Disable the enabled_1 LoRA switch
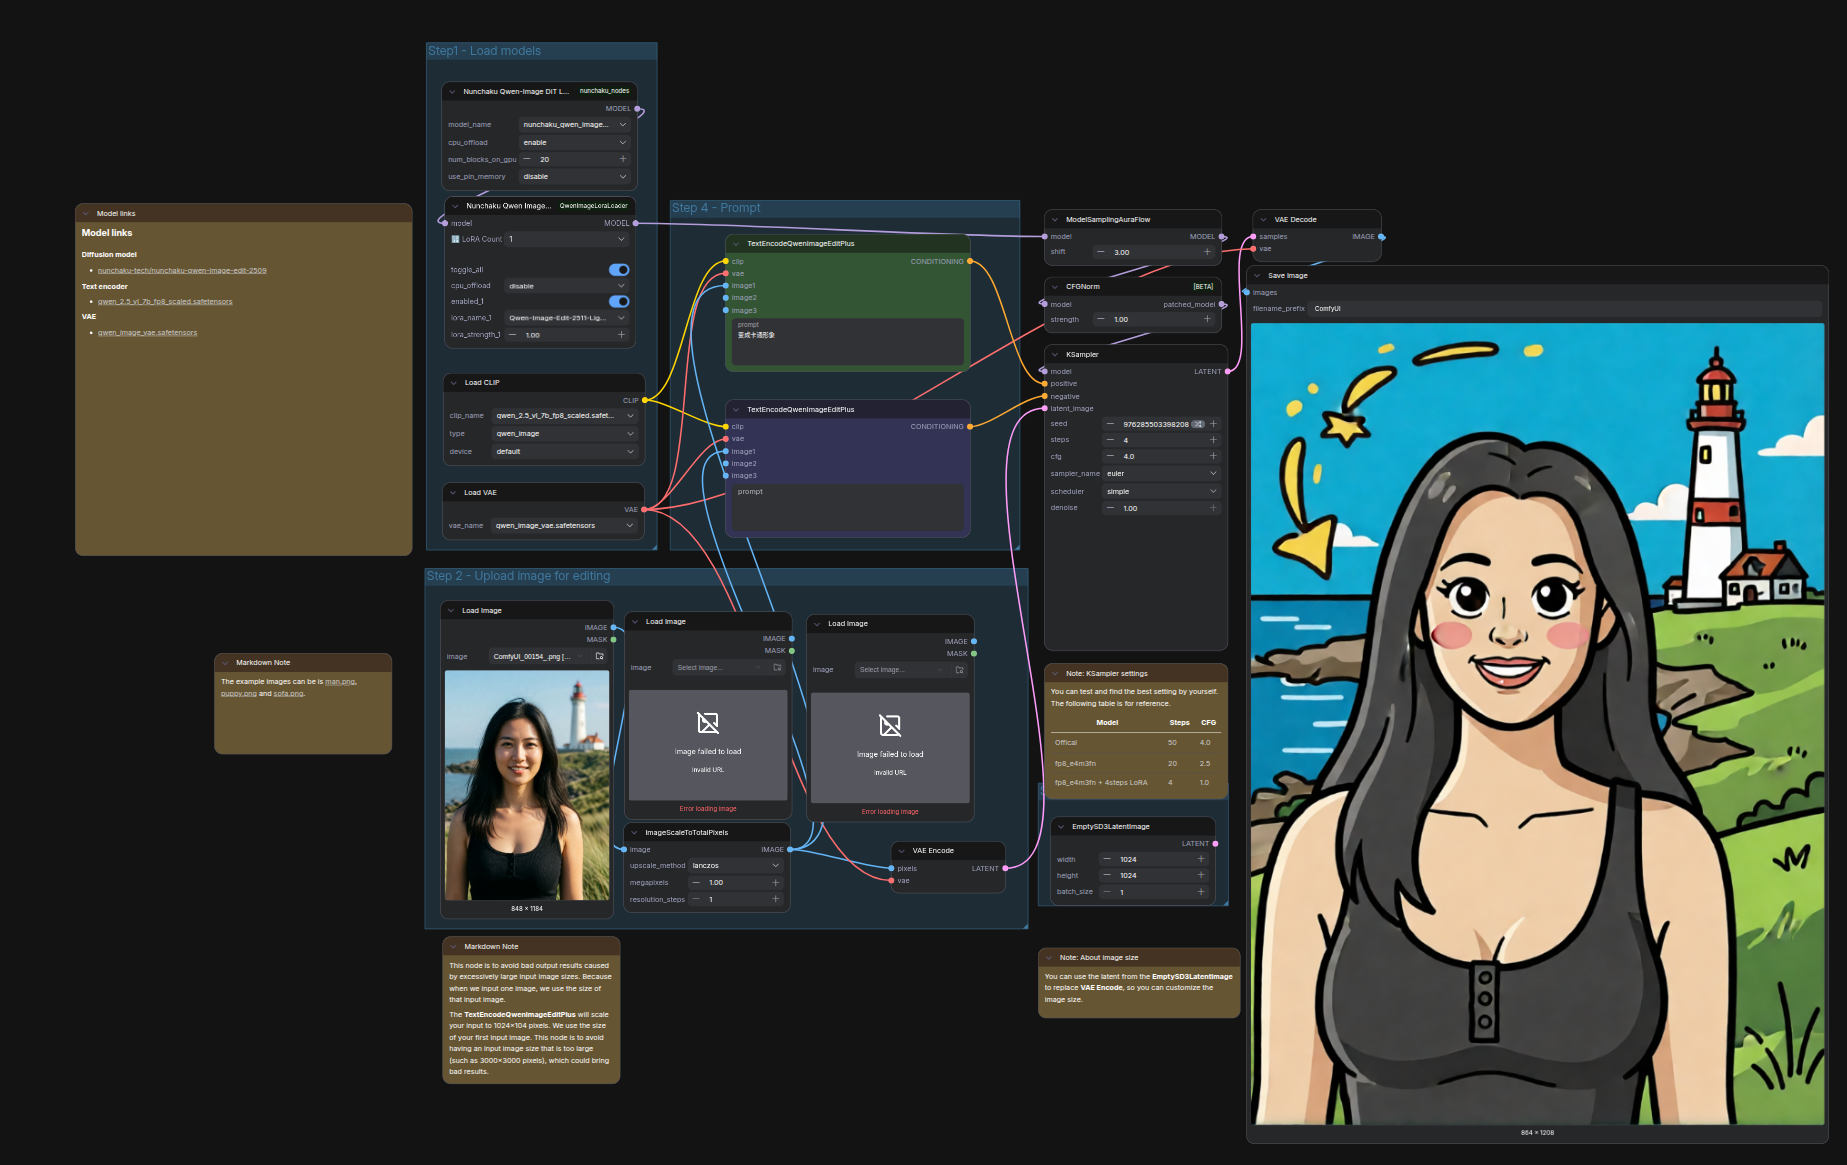Image resolution: width=1847 pixels, height=1165 pixels. [619, 301]
